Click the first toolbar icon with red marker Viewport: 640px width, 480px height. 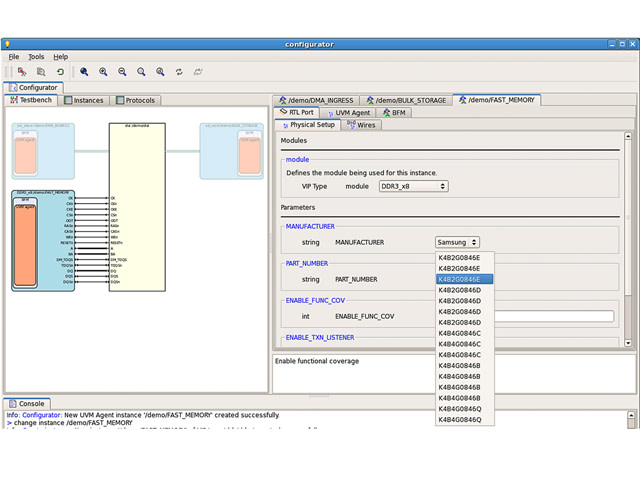[x=22, y=72]
